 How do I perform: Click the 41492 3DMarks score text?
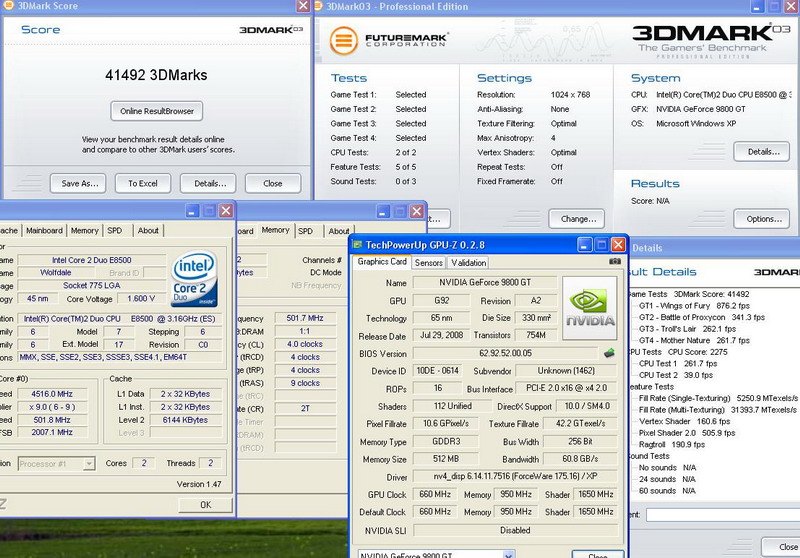click(156, 75)
